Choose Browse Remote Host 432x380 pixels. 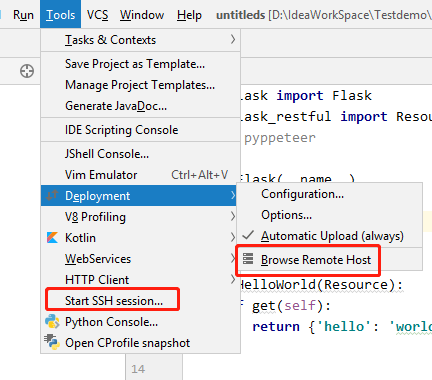tap(329, 259)
